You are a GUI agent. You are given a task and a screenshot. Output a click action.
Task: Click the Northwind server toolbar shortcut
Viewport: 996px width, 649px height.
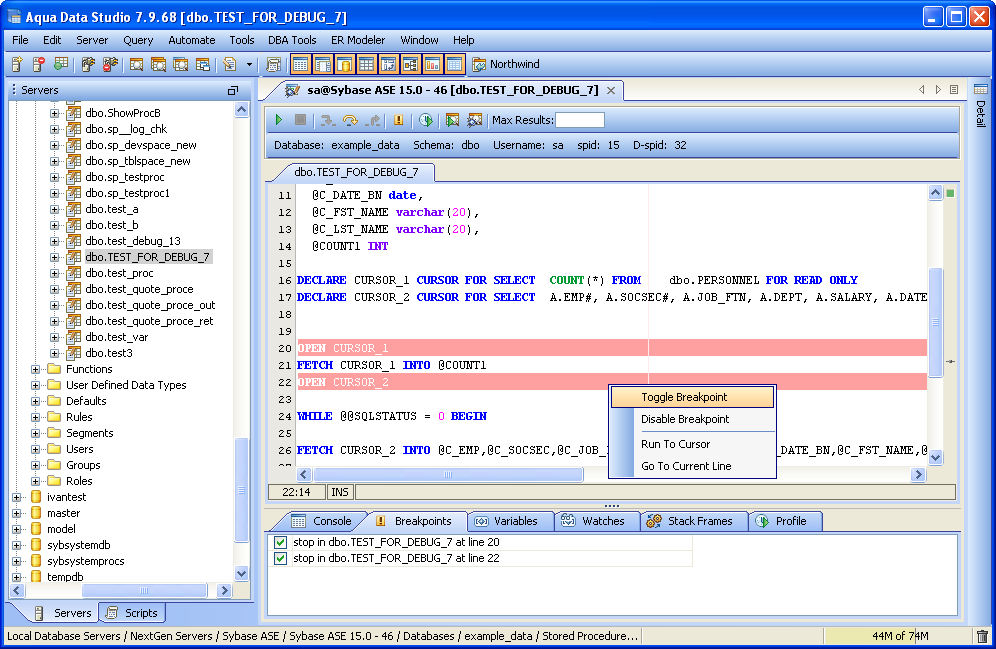(x=507, y=65)
